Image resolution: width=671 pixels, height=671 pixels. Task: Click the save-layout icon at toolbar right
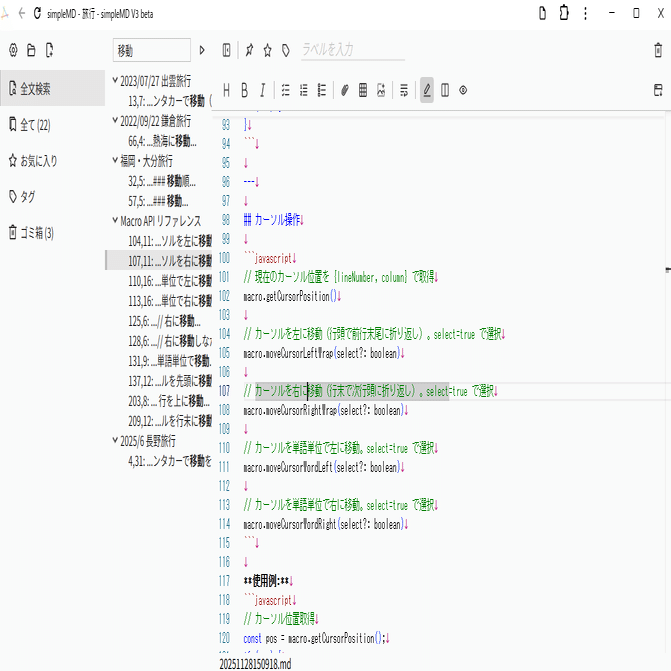pyautogui.click(x=658, y=90)
